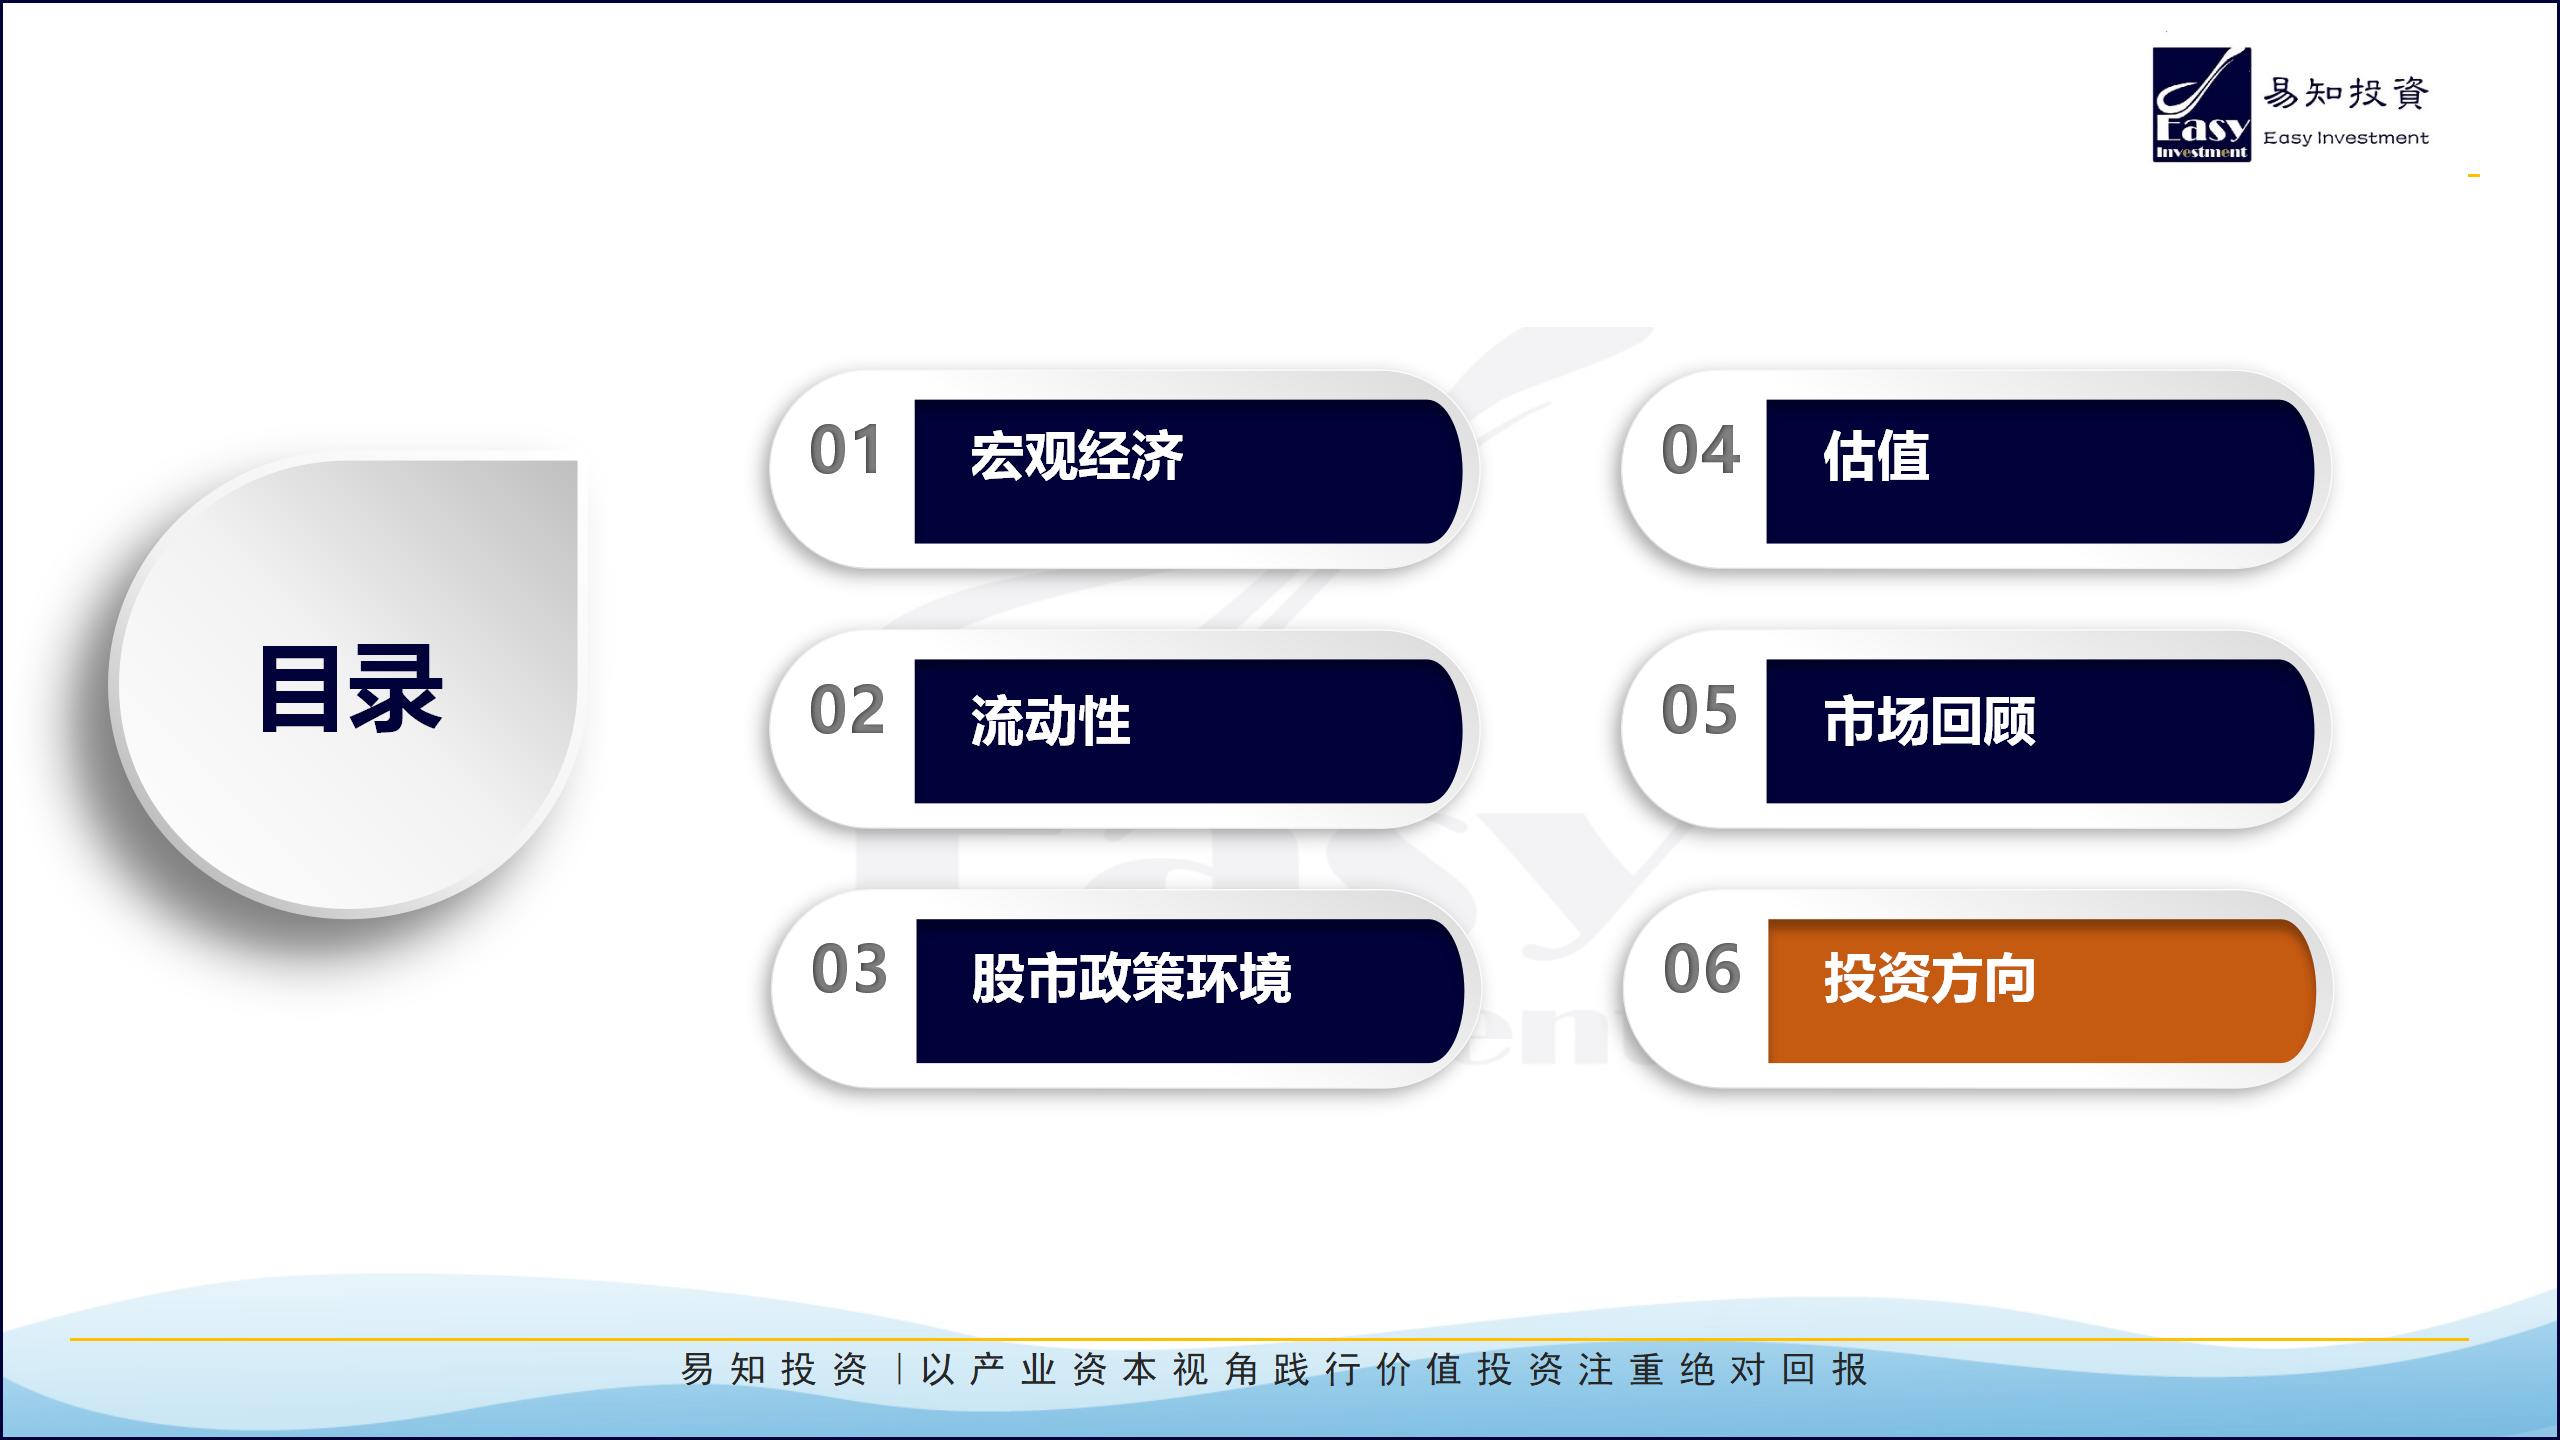Viewport: 2560px width, 1440px height.
Task: Click the 易知投資 company name text
Action: point(2346,93)
